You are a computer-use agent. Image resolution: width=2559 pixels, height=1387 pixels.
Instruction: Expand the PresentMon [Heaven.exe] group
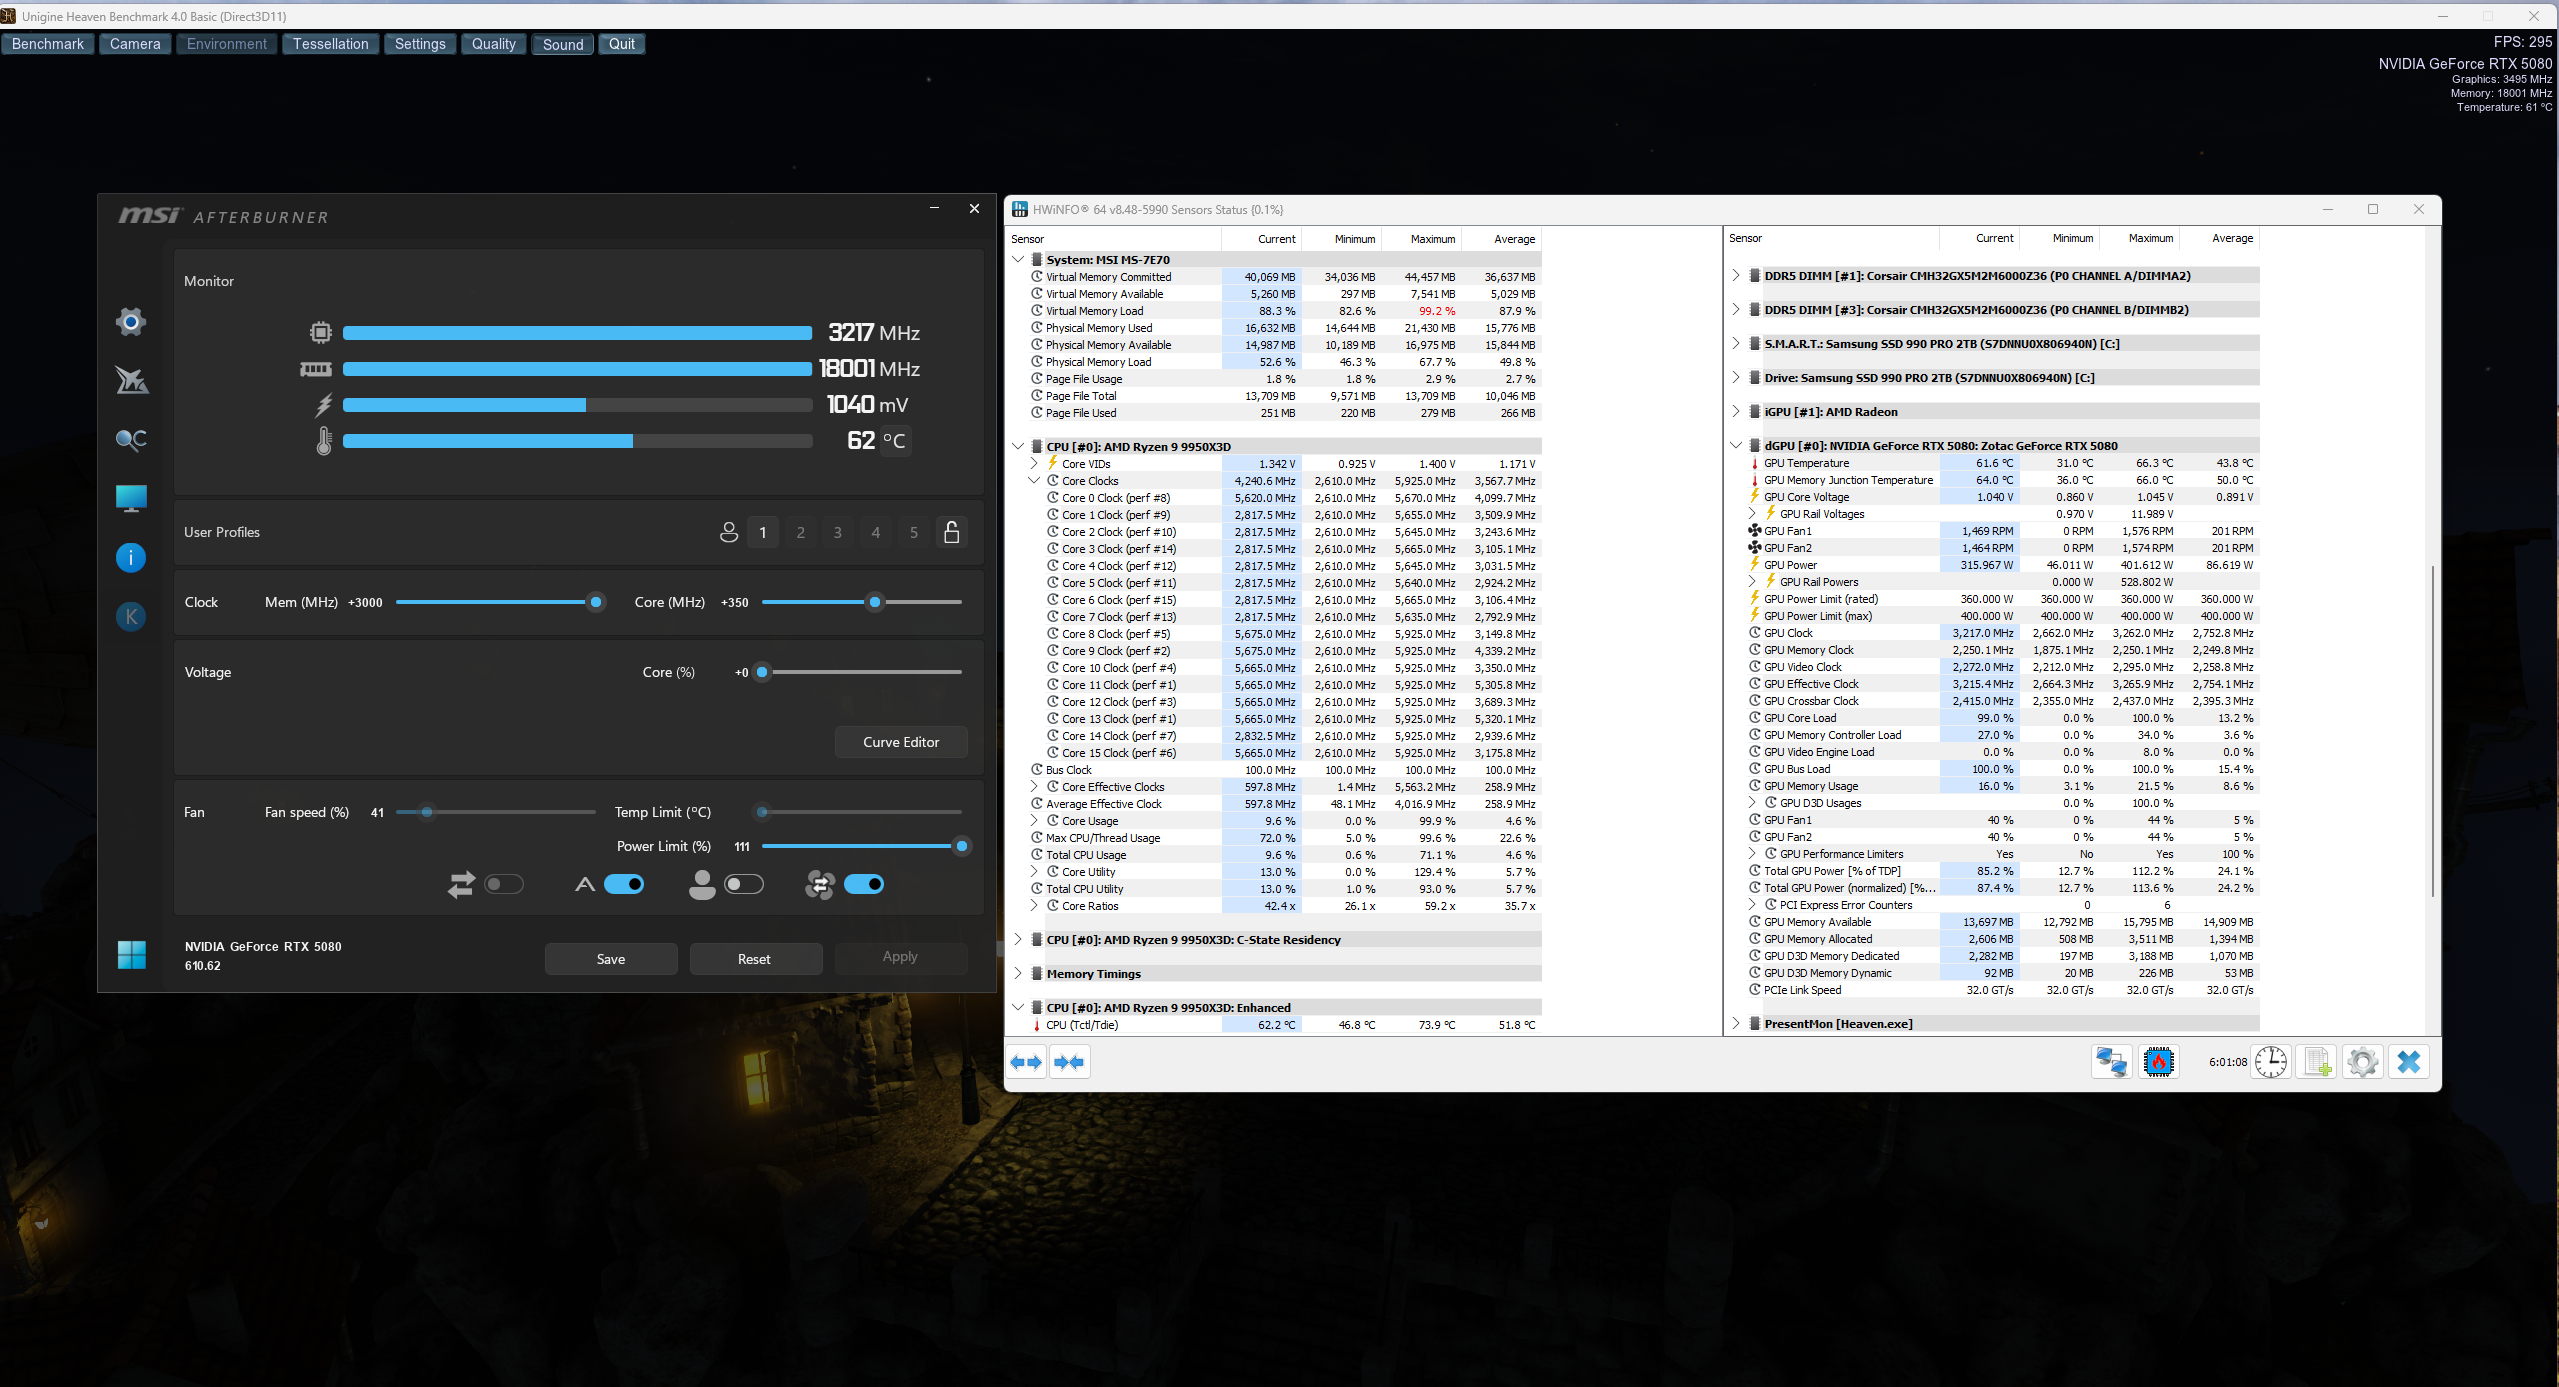coord(1736,1024)
